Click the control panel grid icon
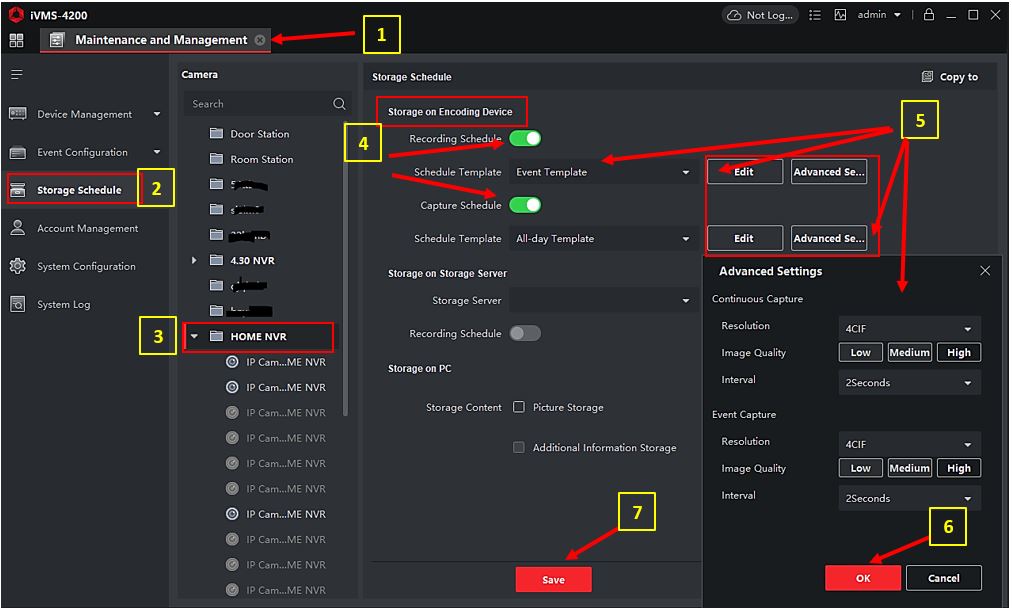1012x612 pixels. click(x=16, y=40)
